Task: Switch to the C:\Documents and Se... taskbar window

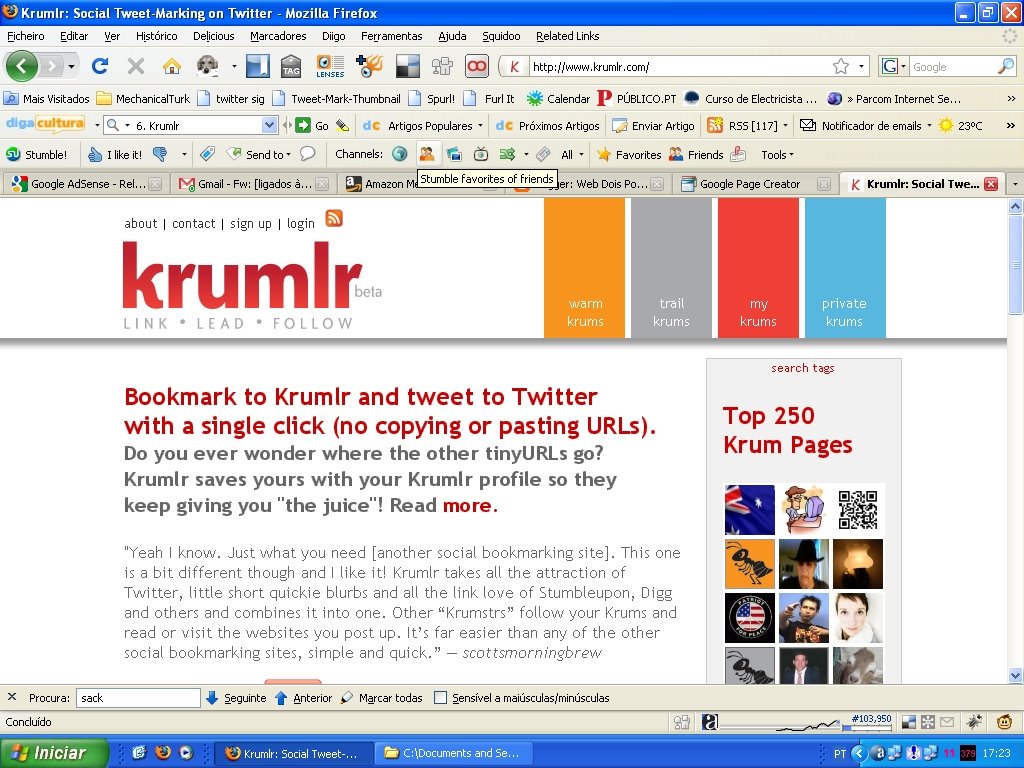Action: coord(454,753)
